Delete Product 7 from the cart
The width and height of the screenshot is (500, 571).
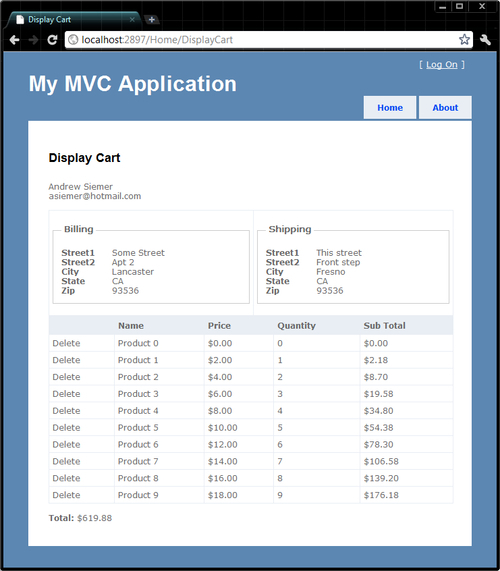pyautogui.click(x=66, y=461)
